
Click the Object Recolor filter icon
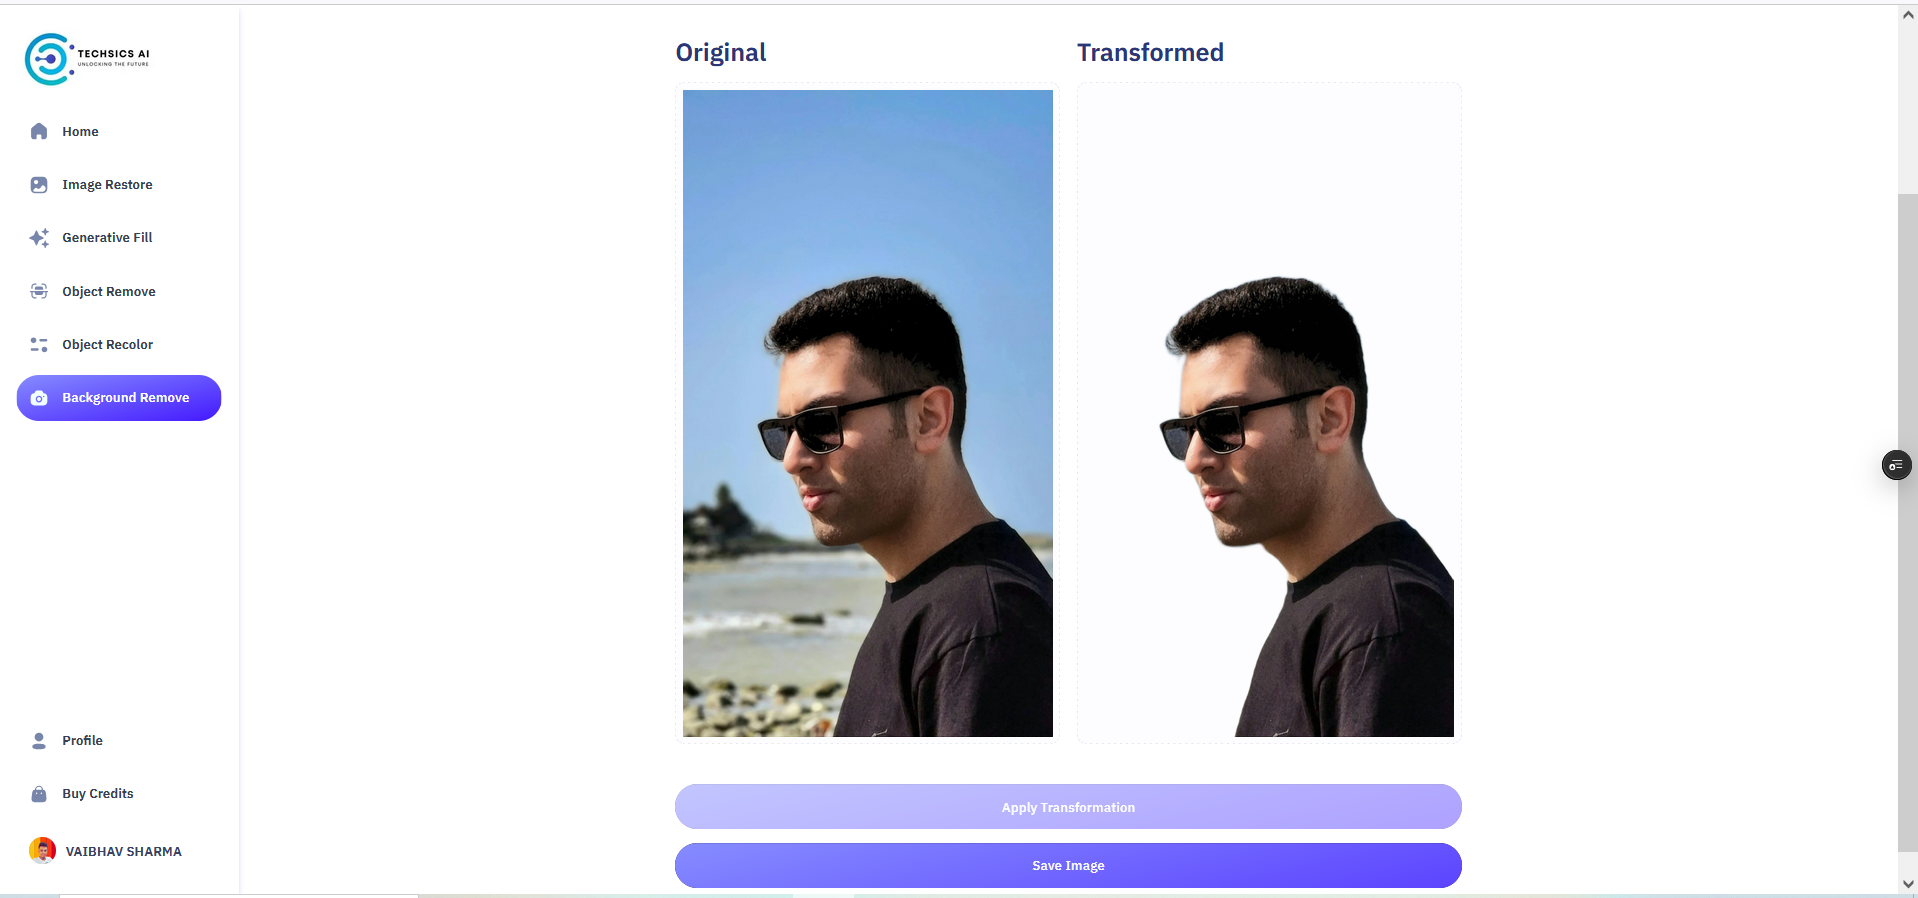pos(39,344)
